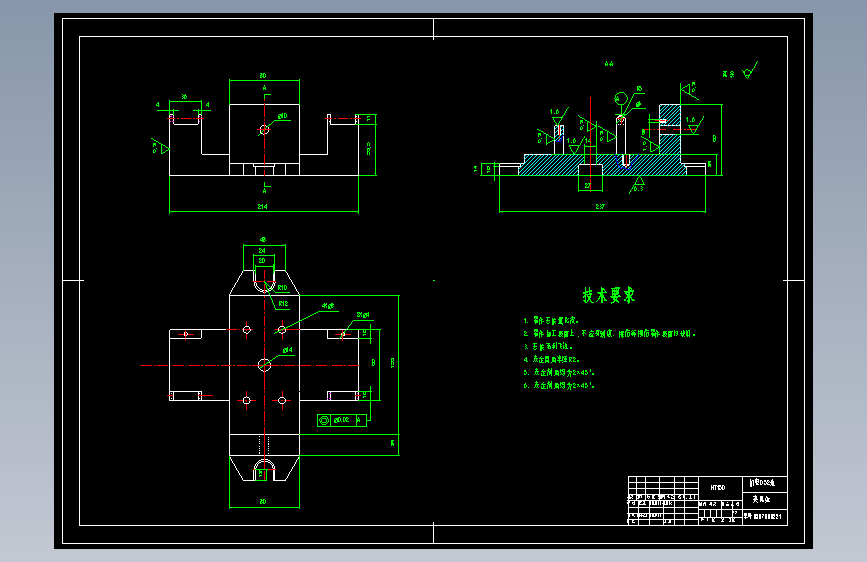867x562 pixels.
Task: Click the ø10 hole label in front view
Action: (x=283, y=116)
